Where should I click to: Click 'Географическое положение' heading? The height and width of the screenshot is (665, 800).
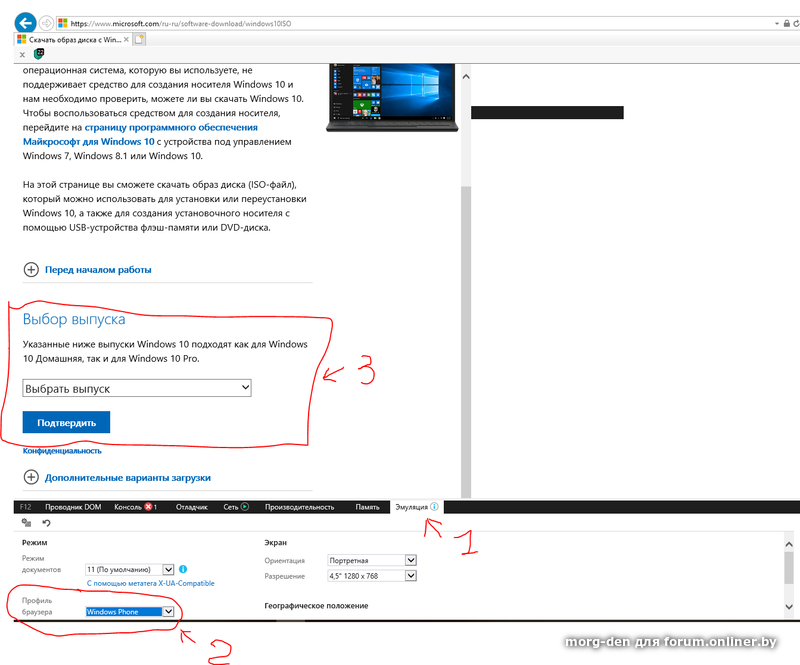click(x=316, y=606)
